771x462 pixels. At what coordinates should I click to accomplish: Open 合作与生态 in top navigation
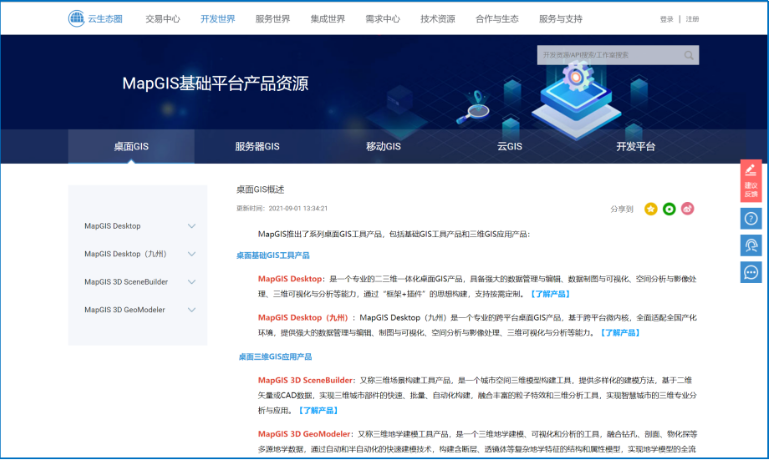pyautogui.click(x=497, y=19)
